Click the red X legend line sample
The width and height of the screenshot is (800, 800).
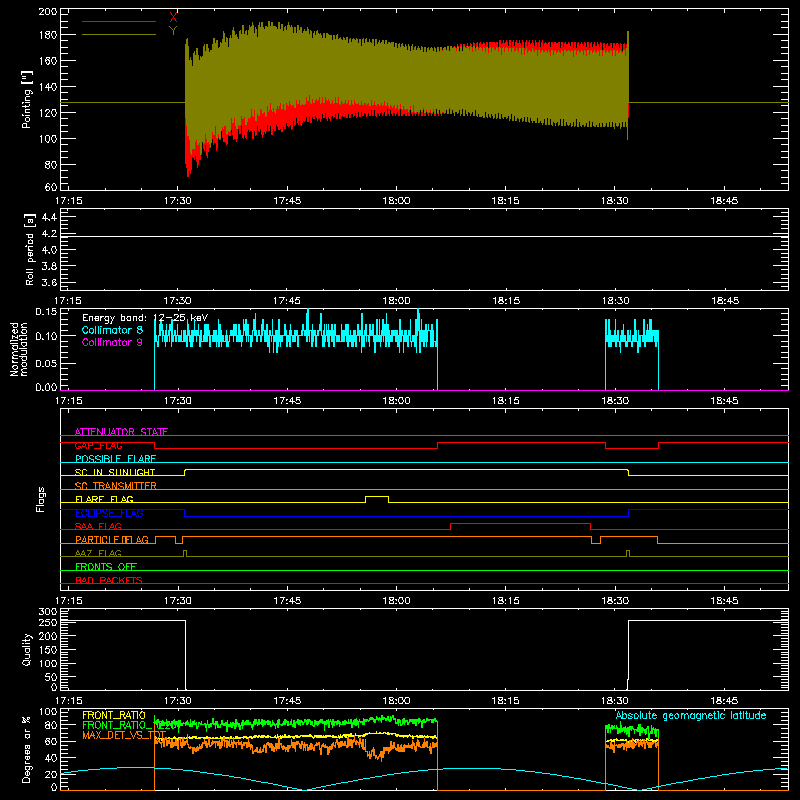click(119, 21)
